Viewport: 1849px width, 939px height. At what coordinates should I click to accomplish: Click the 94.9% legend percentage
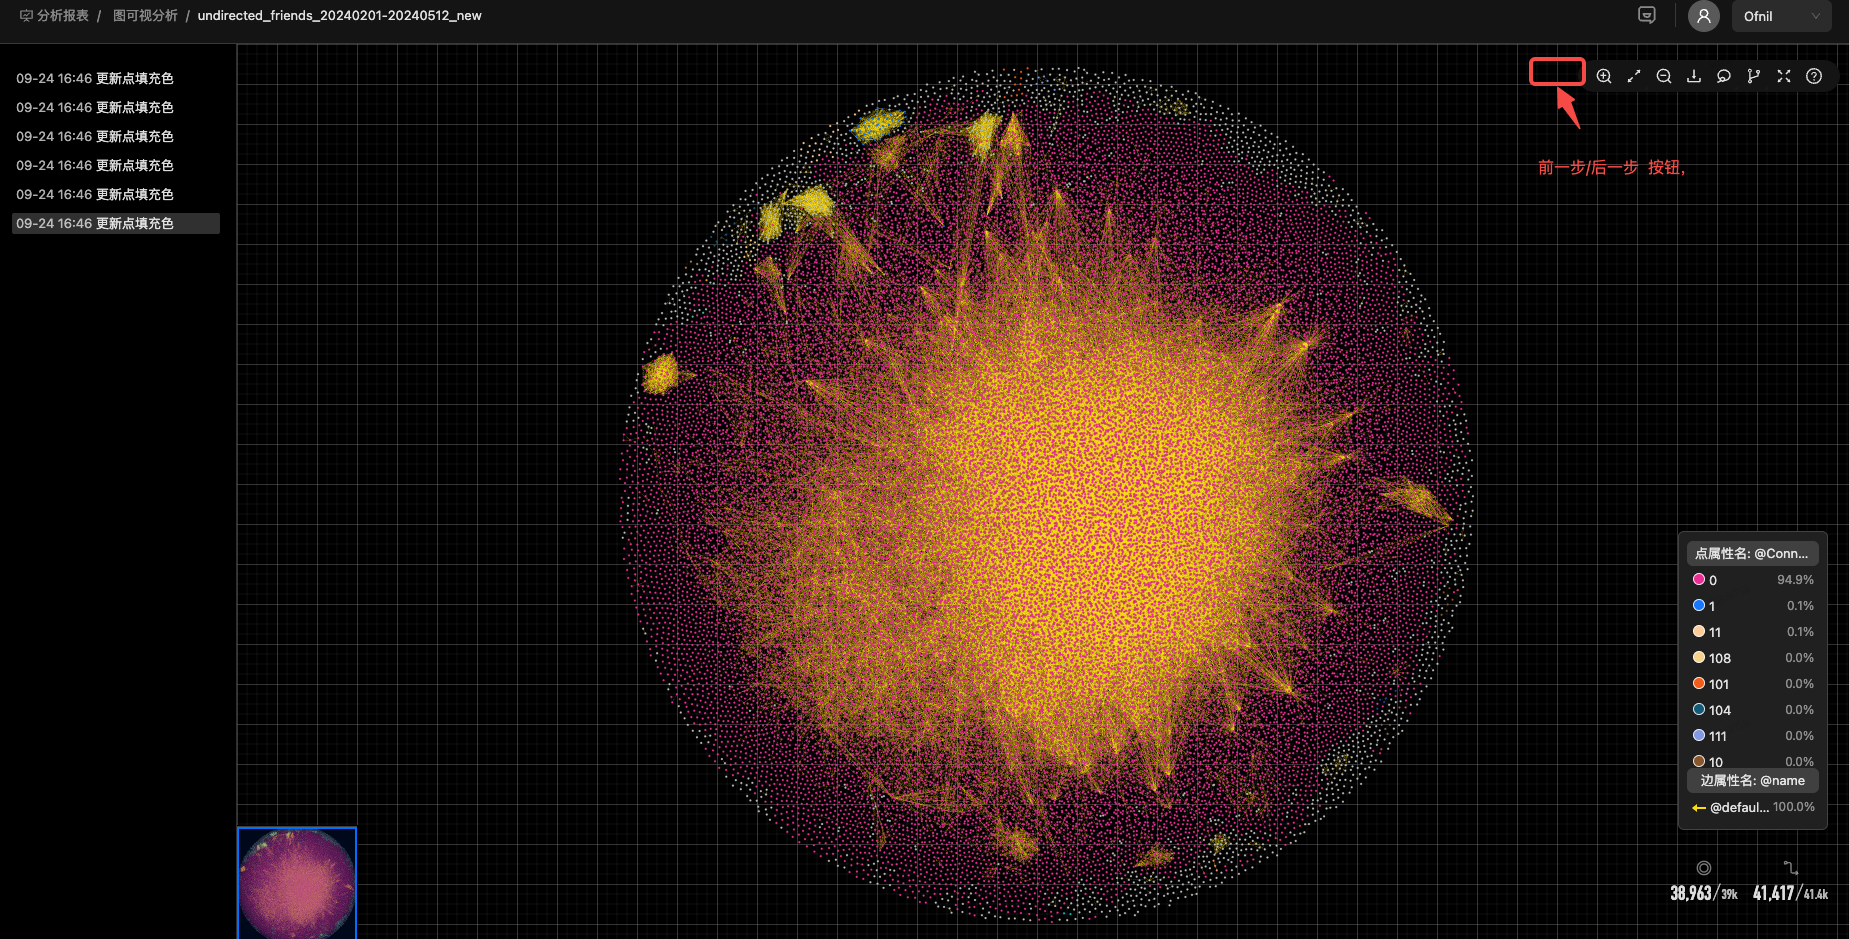tap(1795, 580)
